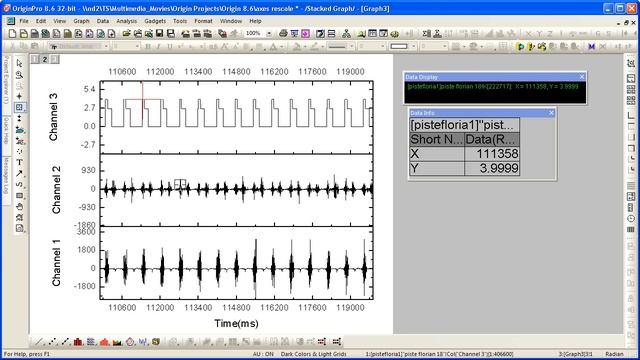This screenshot has width=640, height=360.
Task: Click the Bold formatting button
Action: click(x=148, y=47)
